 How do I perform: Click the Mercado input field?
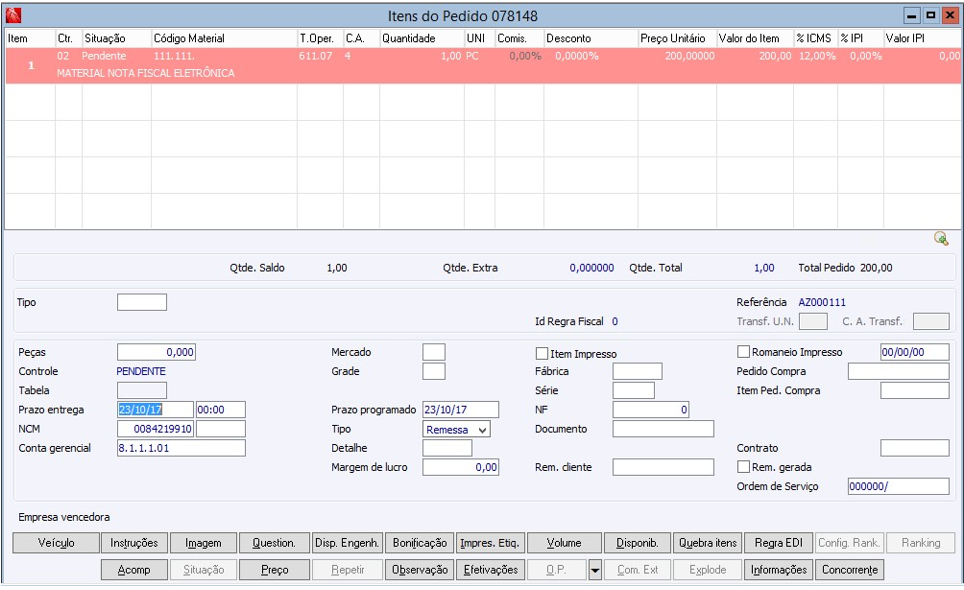(x=434, y=352)
